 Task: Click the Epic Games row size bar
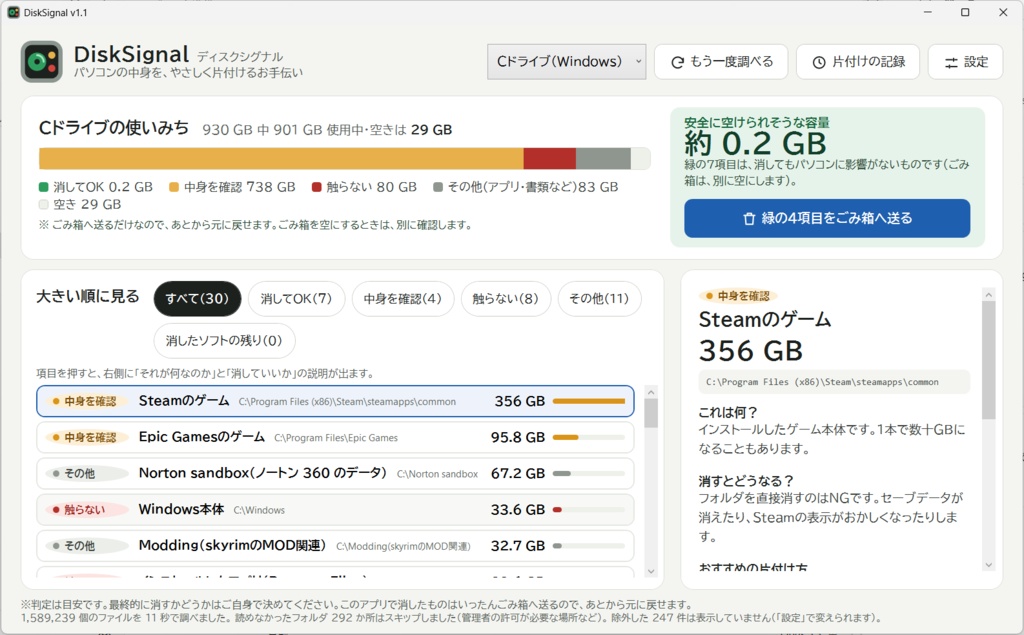tap(589, 437)
